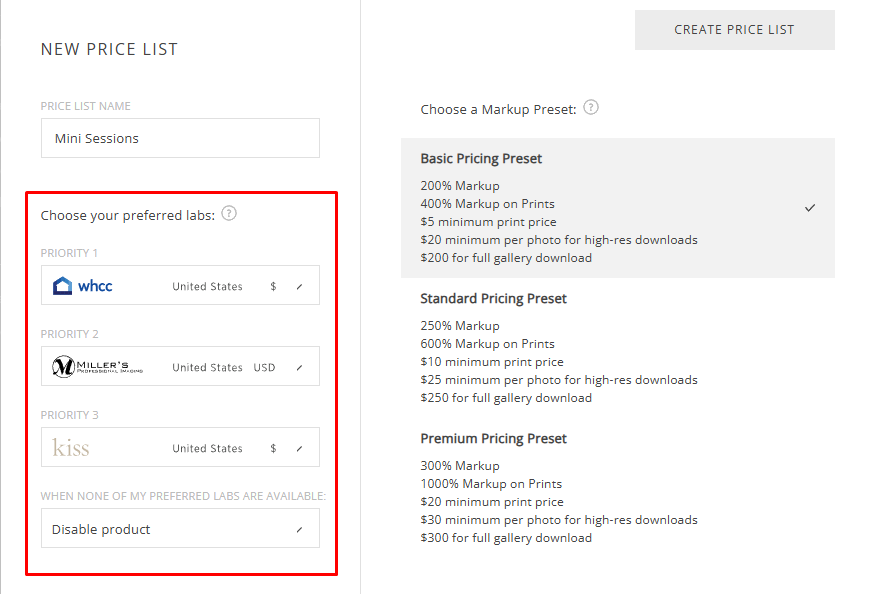Select the Standard Pricing Preset
The image size is (874, 594).
coord(617,348)
